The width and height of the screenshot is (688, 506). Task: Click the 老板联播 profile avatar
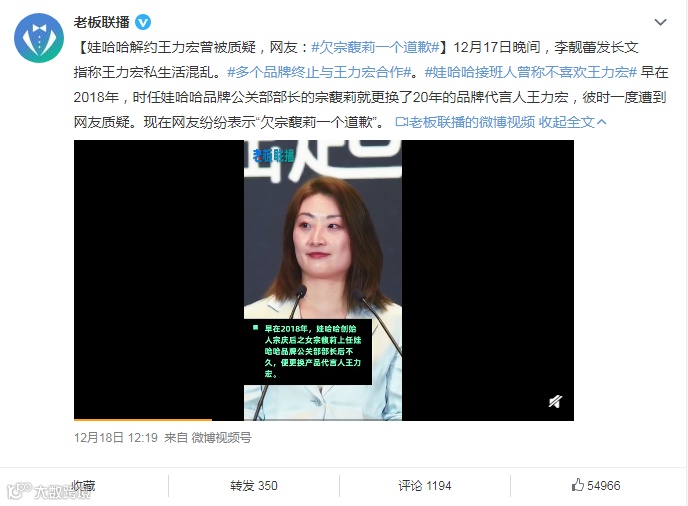[39, 38]
